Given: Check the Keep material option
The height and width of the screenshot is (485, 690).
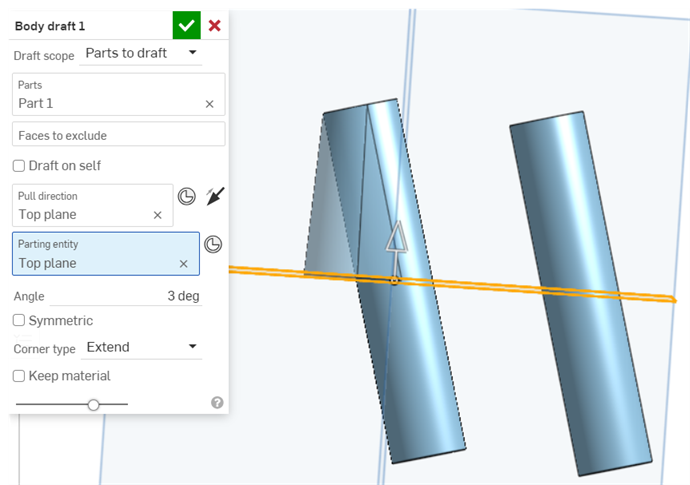Looking at the screenshot, I should 19,376.
